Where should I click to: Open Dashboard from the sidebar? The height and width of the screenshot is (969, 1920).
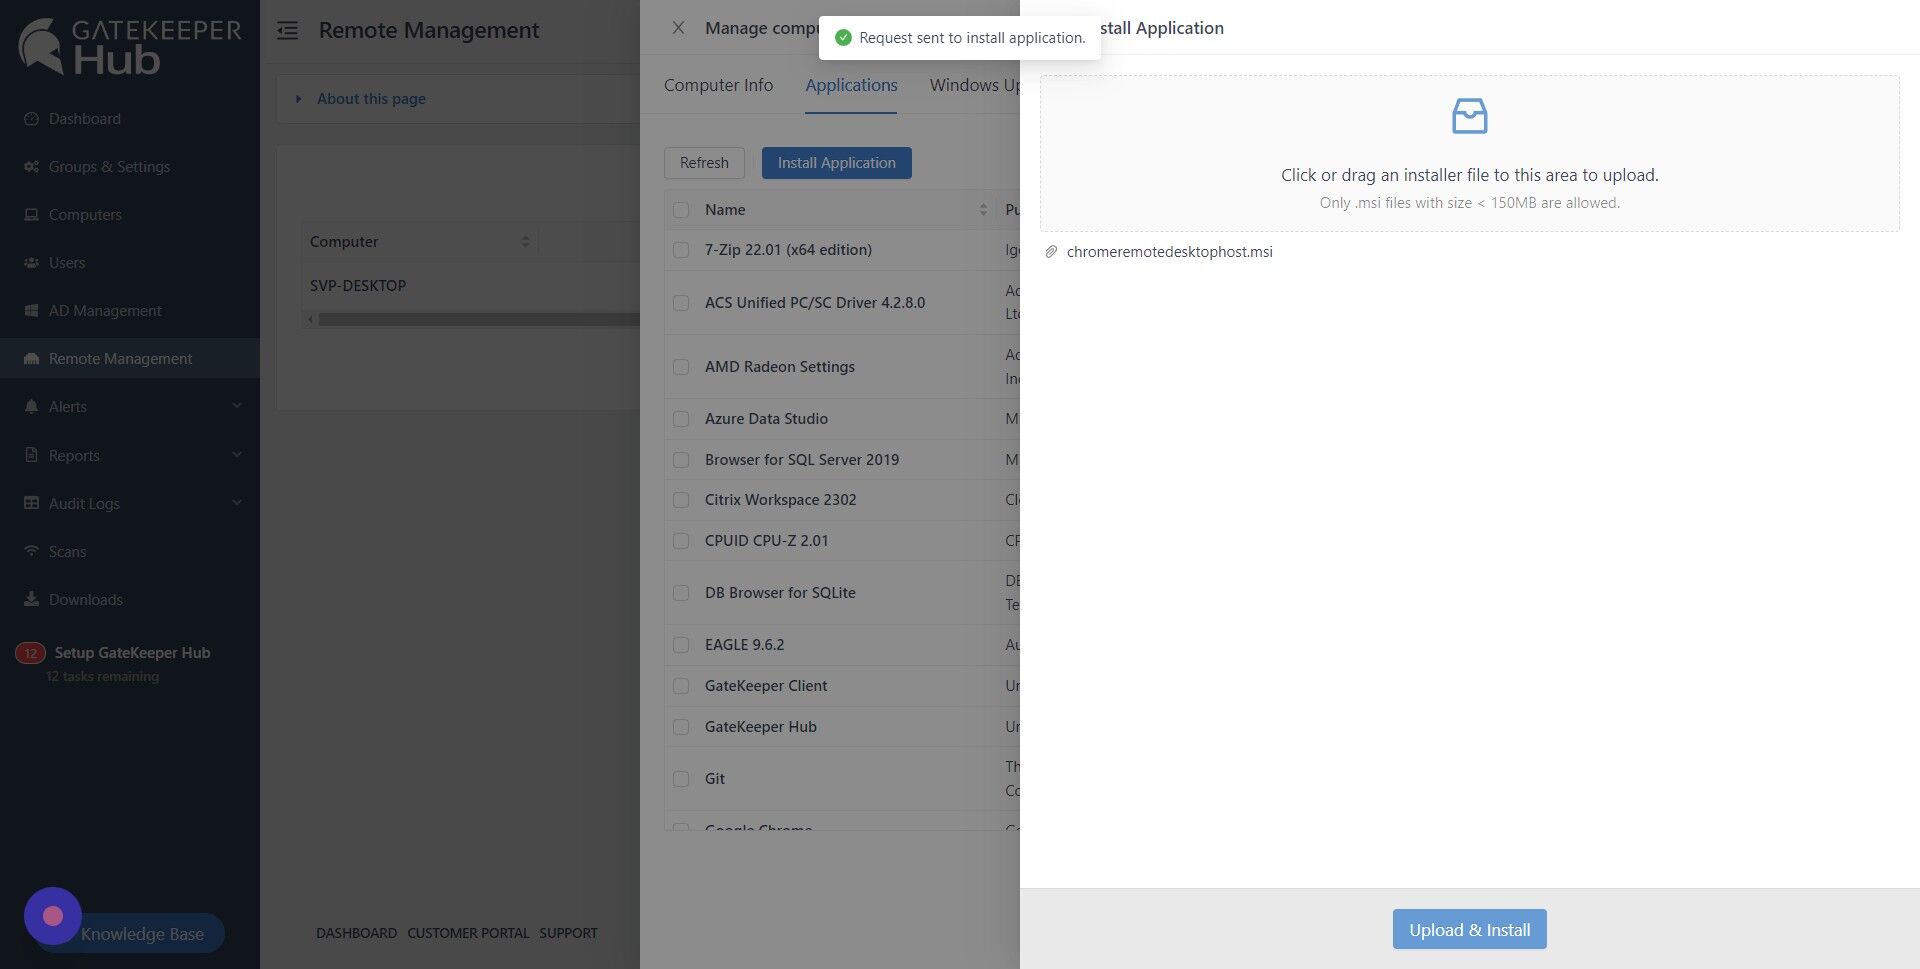pyautogui.click(x=85, y=119)
